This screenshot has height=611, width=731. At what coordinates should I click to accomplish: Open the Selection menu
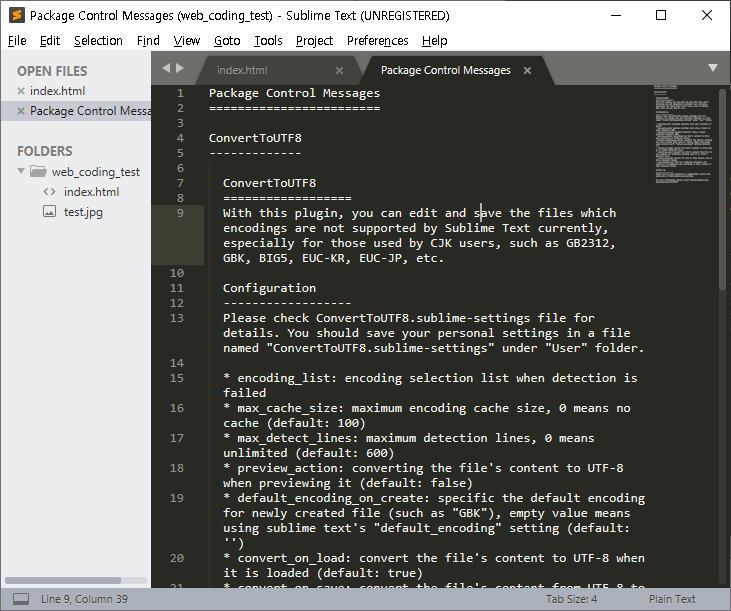pos(98,41)
